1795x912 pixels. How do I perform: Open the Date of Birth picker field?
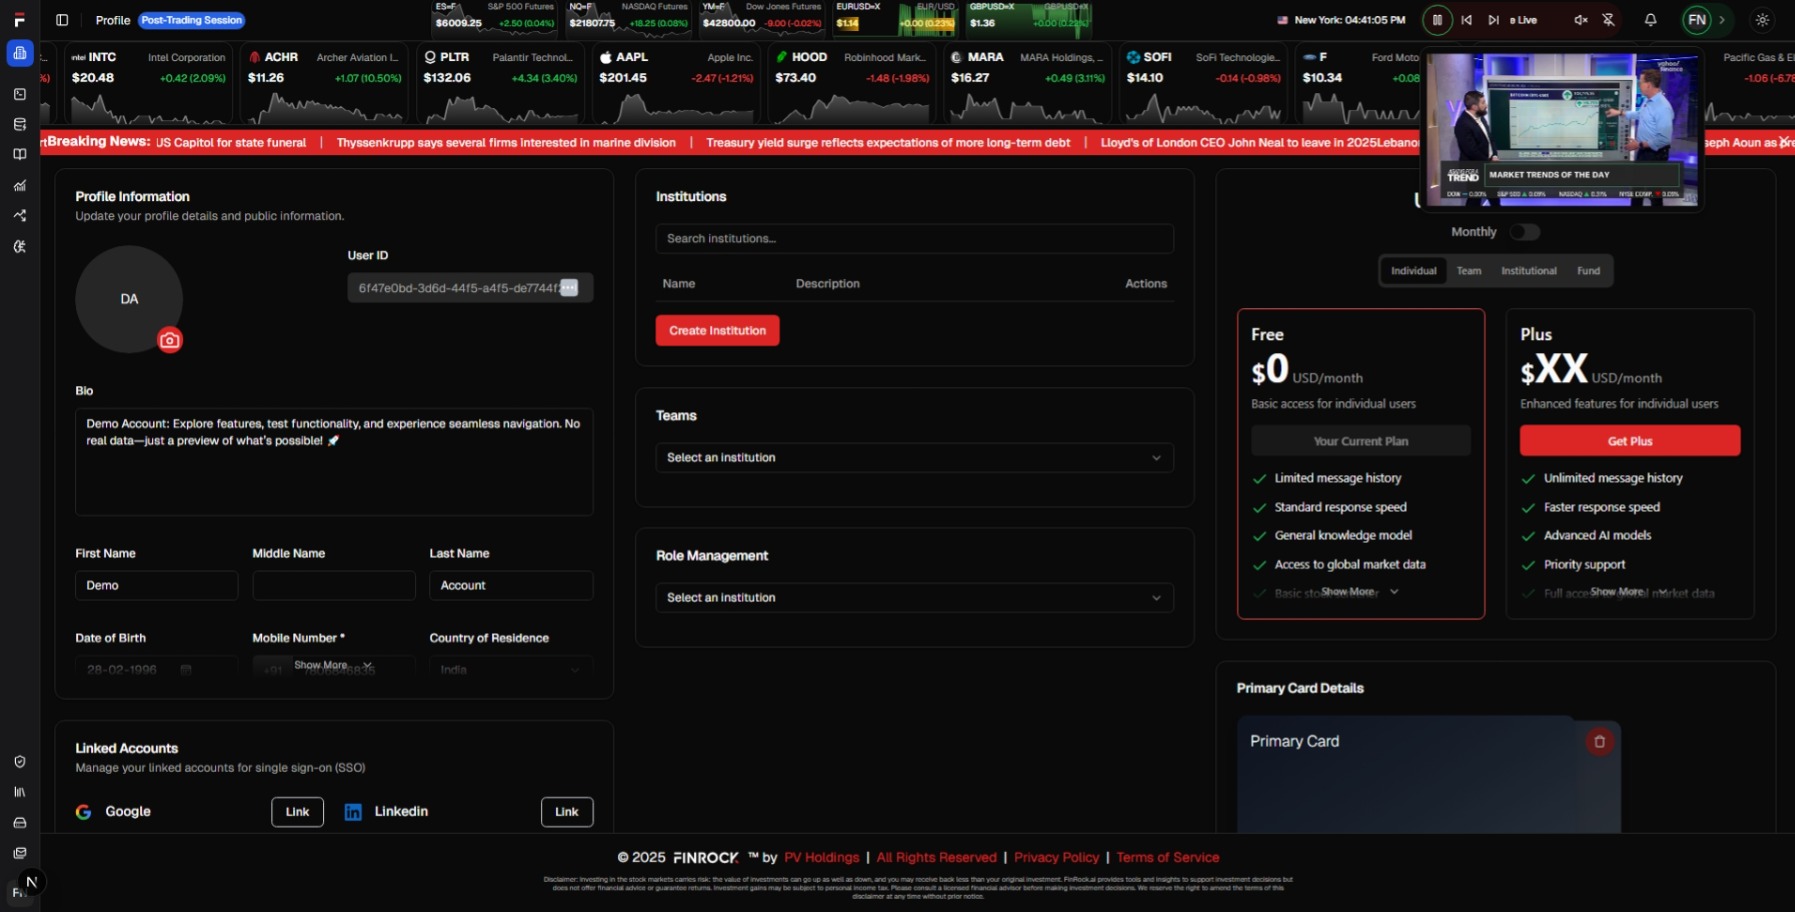pyautogui.click(x=156, y=670)
